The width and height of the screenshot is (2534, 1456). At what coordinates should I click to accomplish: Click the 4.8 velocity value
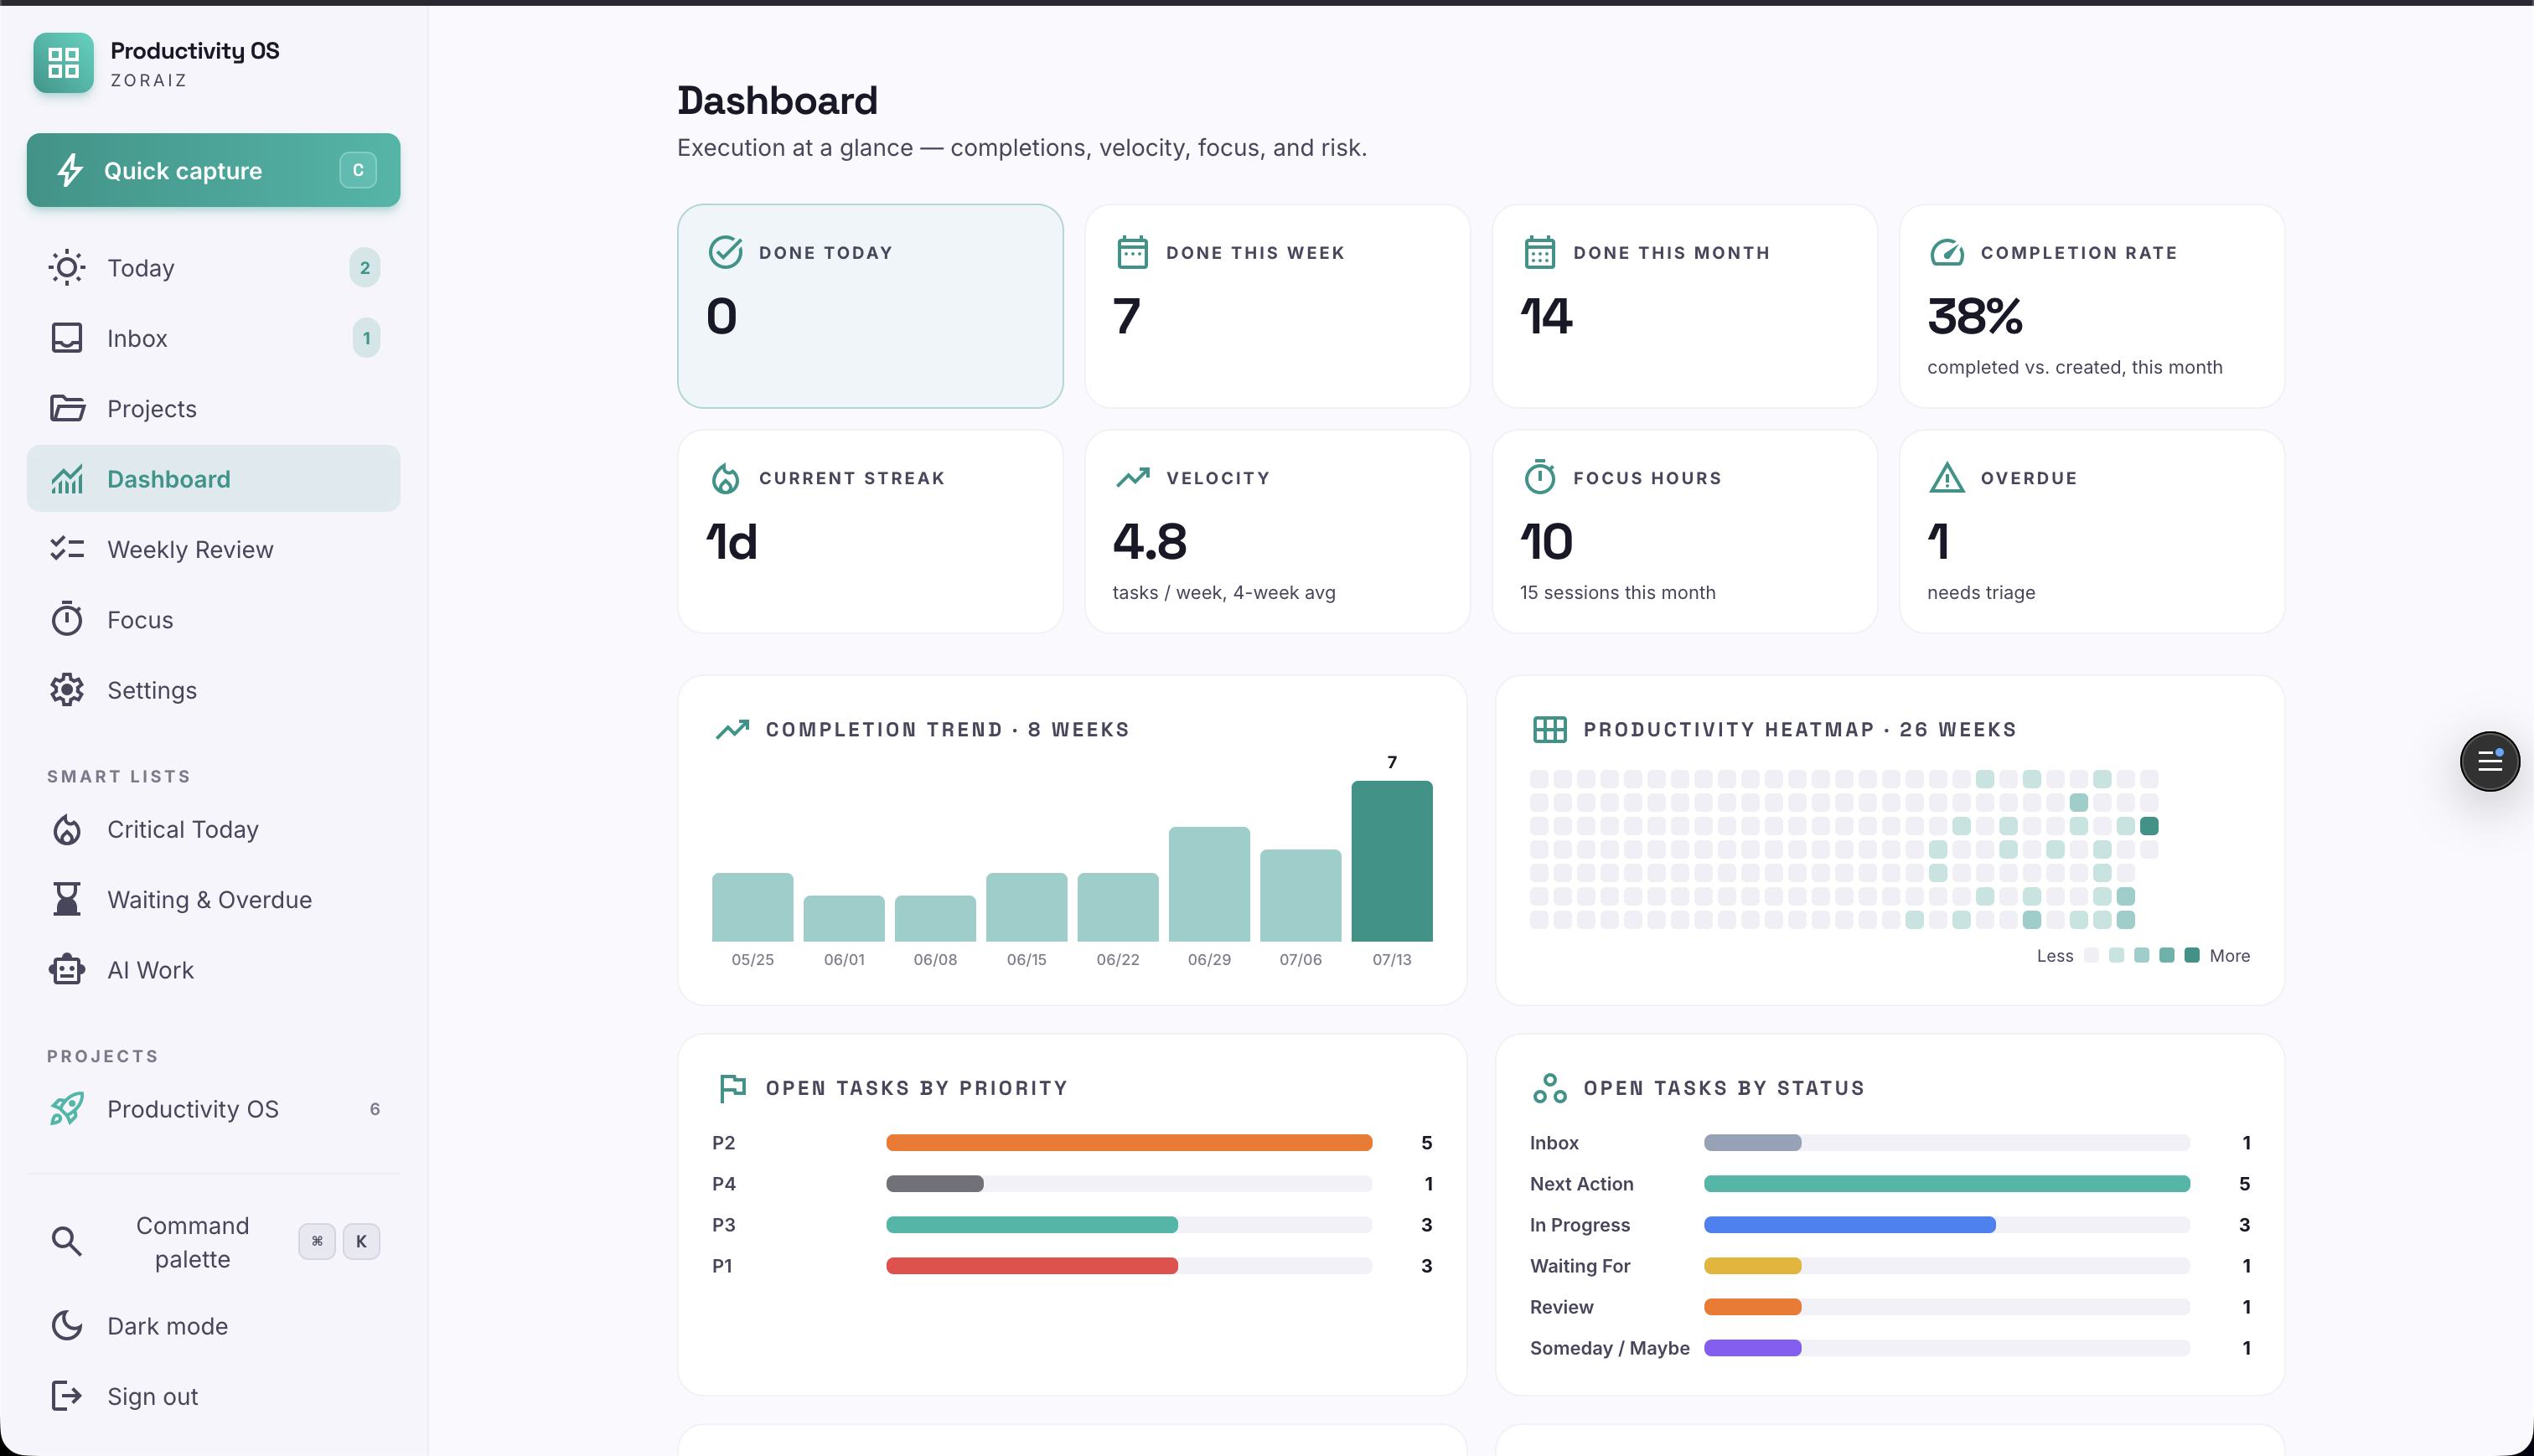[1150, 541]
